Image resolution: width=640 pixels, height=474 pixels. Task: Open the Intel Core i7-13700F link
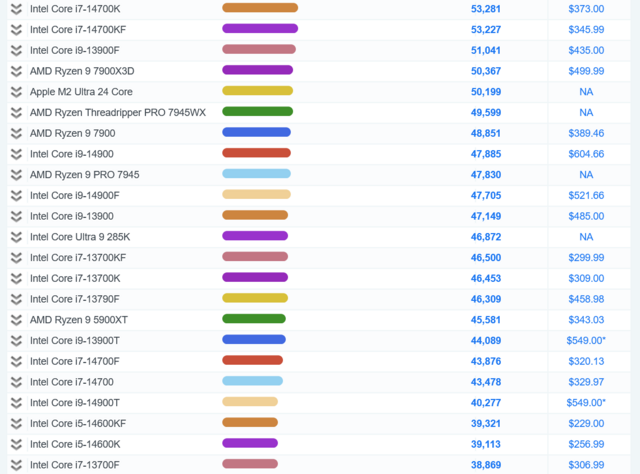tap(75, 465)
